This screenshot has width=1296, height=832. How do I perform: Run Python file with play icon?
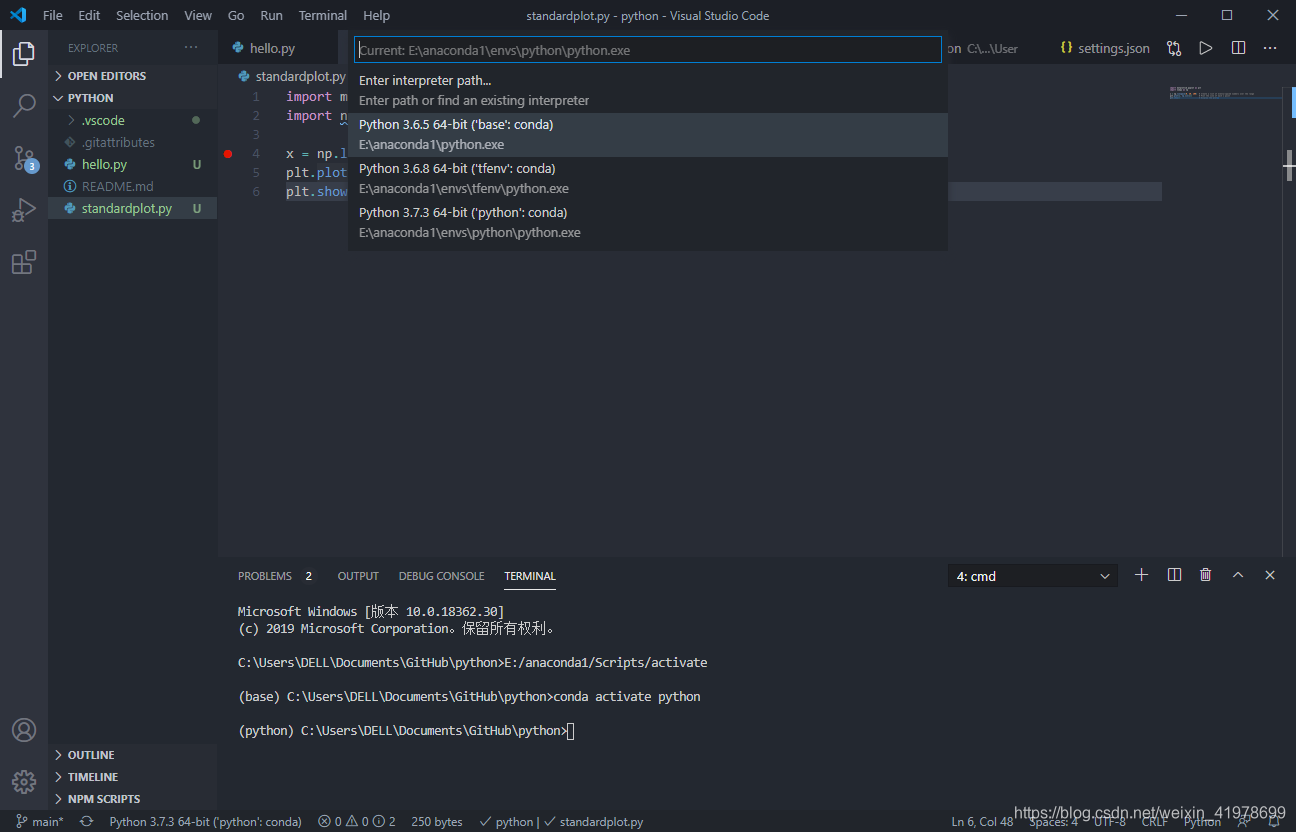(1206, 48)
